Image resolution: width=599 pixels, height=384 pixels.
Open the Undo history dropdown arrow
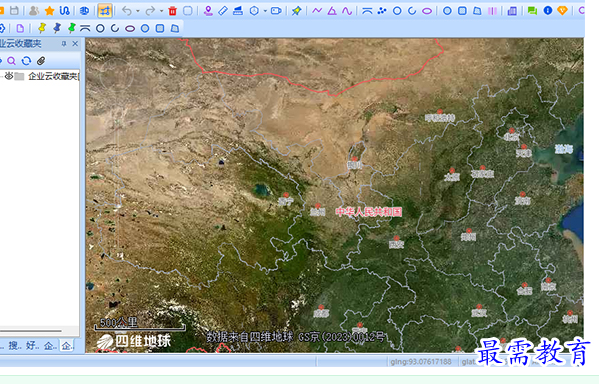(x=138, y=11)
